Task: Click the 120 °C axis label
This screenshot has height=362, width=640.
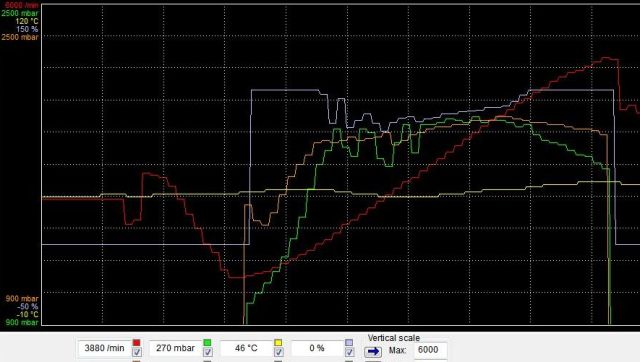Action: 27,21
